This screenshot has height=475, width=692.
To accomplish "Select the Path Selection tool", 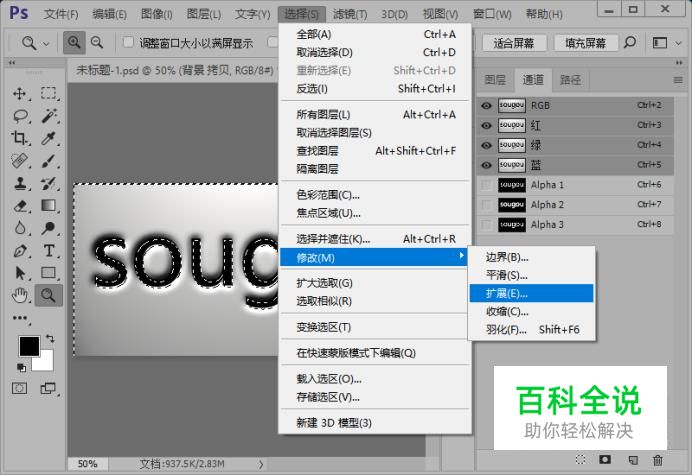I will (19, 273).
